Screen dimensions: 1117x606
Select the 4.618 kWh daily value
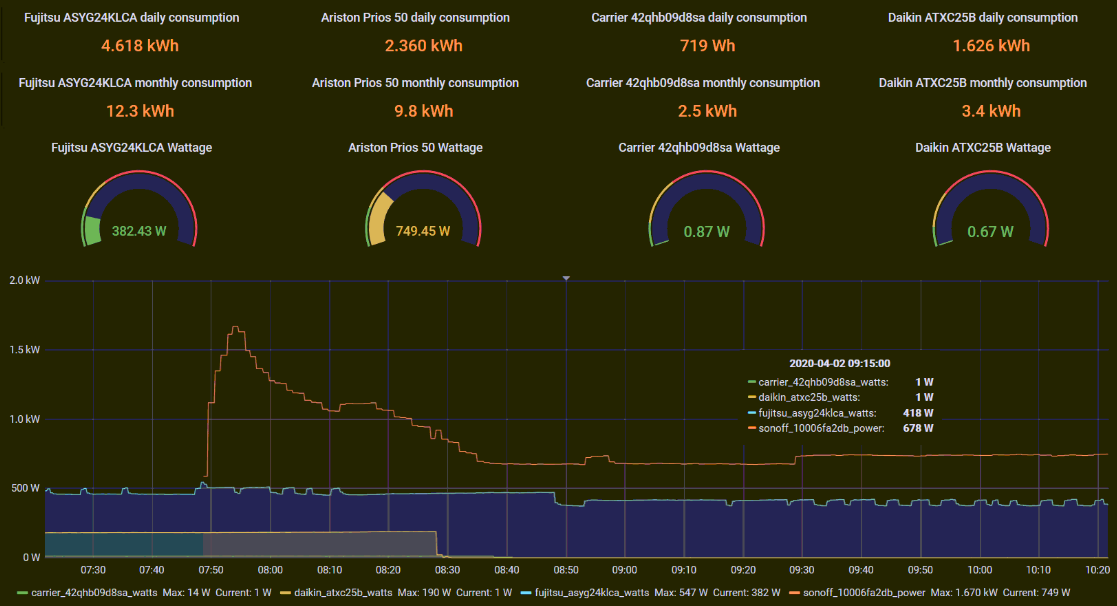coord(140,46)
